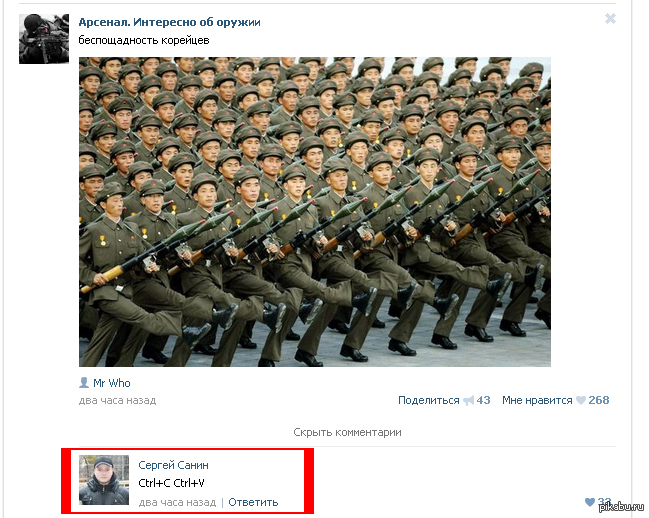Open the Арсенал group avatar thumbnail

coord(44,38)
